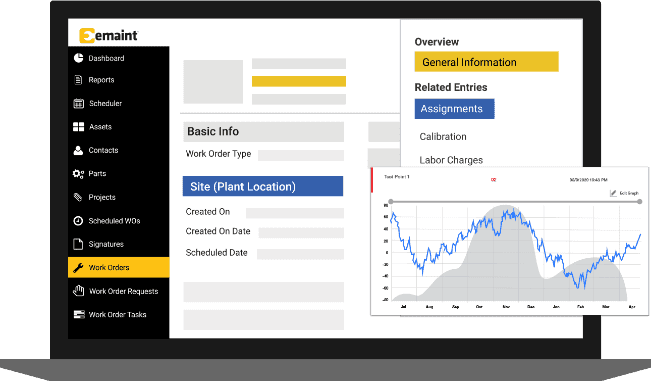This screenshot has width=651, height=381.
Task: Click the Created On Date field
Action: point(301,232)
